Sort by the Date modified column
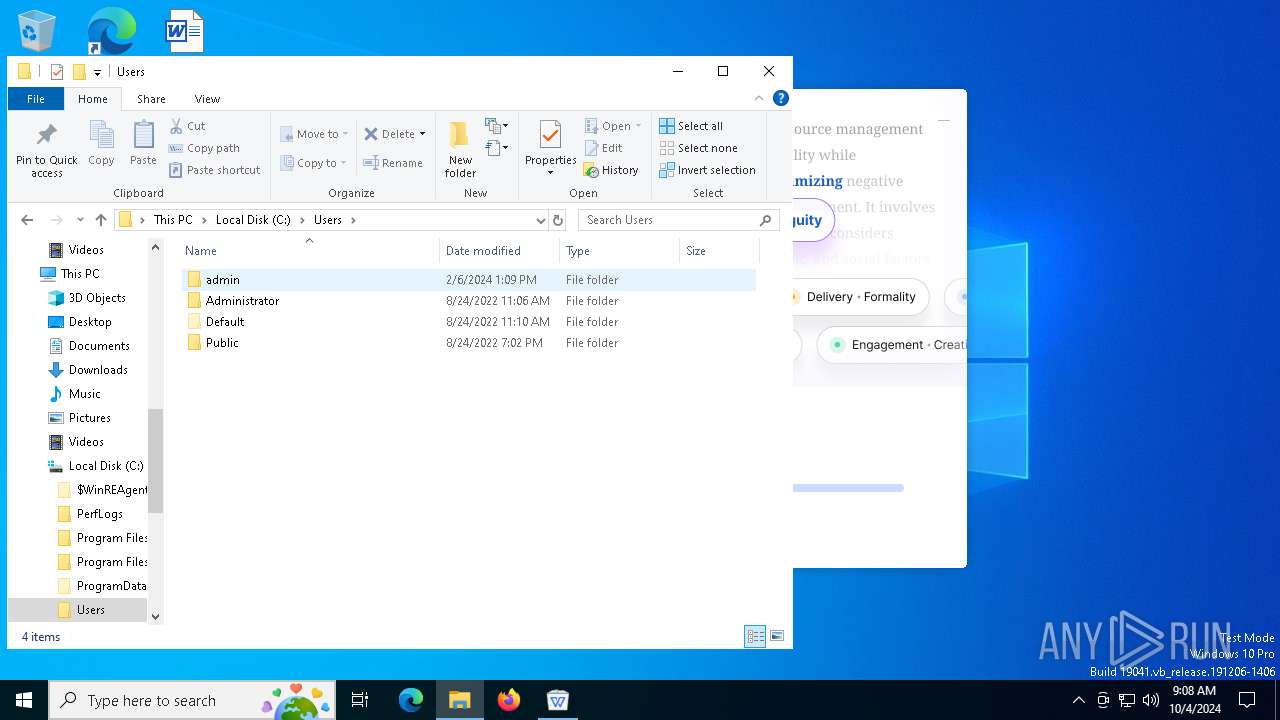The height and width of the screenshot is (720, 1280). pyautogui.click(x=499, y=251)
